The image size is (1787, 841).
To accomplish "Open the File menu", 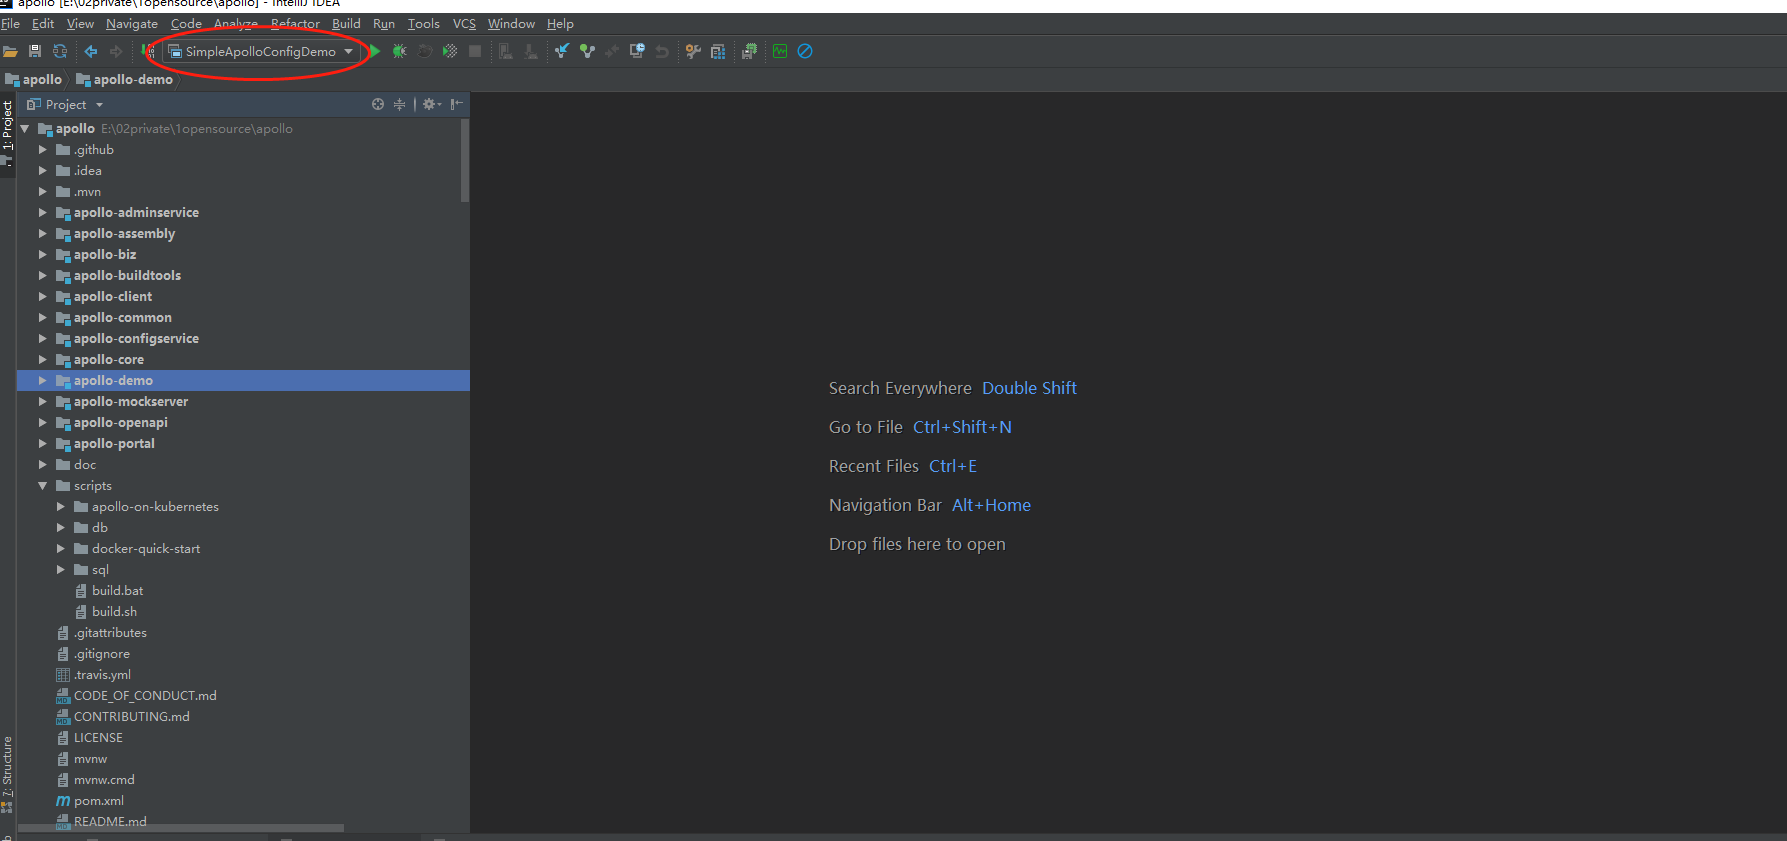I will [x=11, y=24].
